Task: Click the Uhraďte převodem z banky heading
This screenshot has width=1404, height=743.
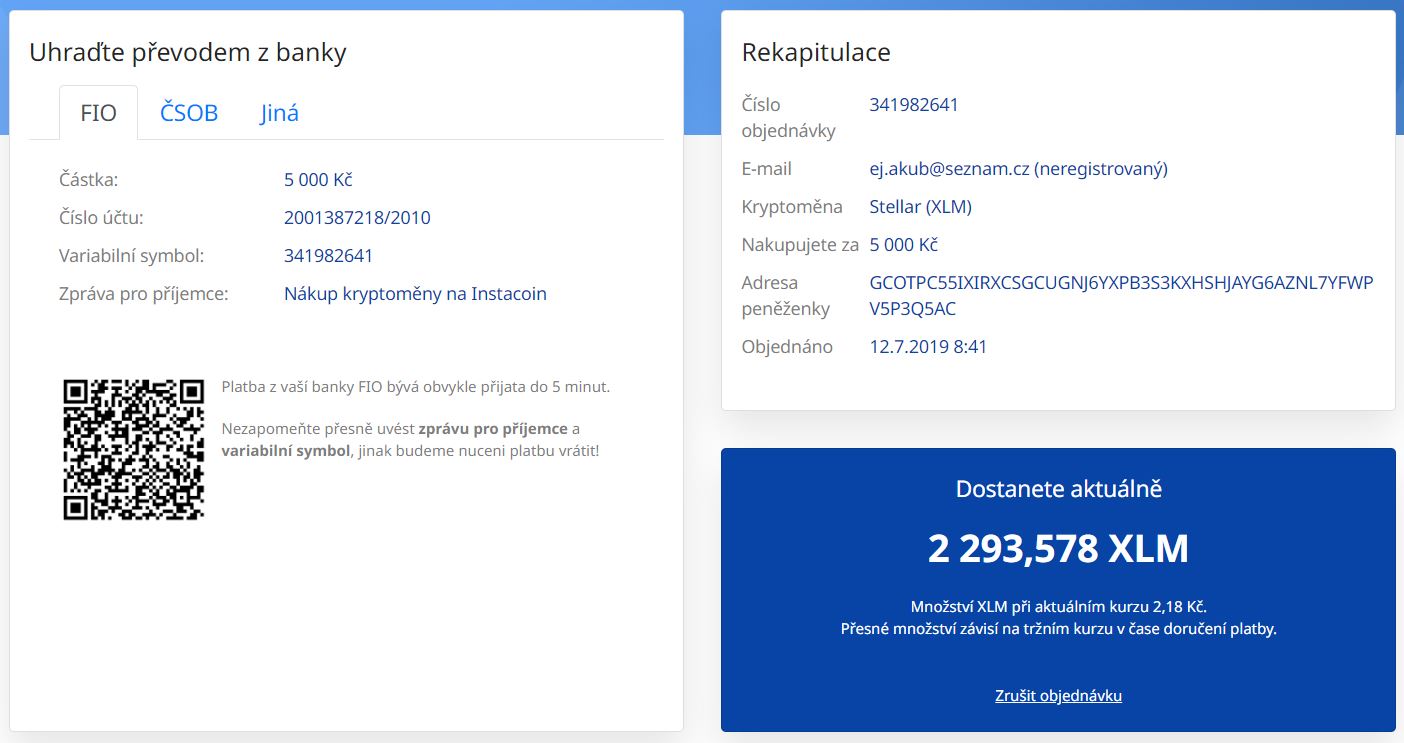Action: click(188, 52)
